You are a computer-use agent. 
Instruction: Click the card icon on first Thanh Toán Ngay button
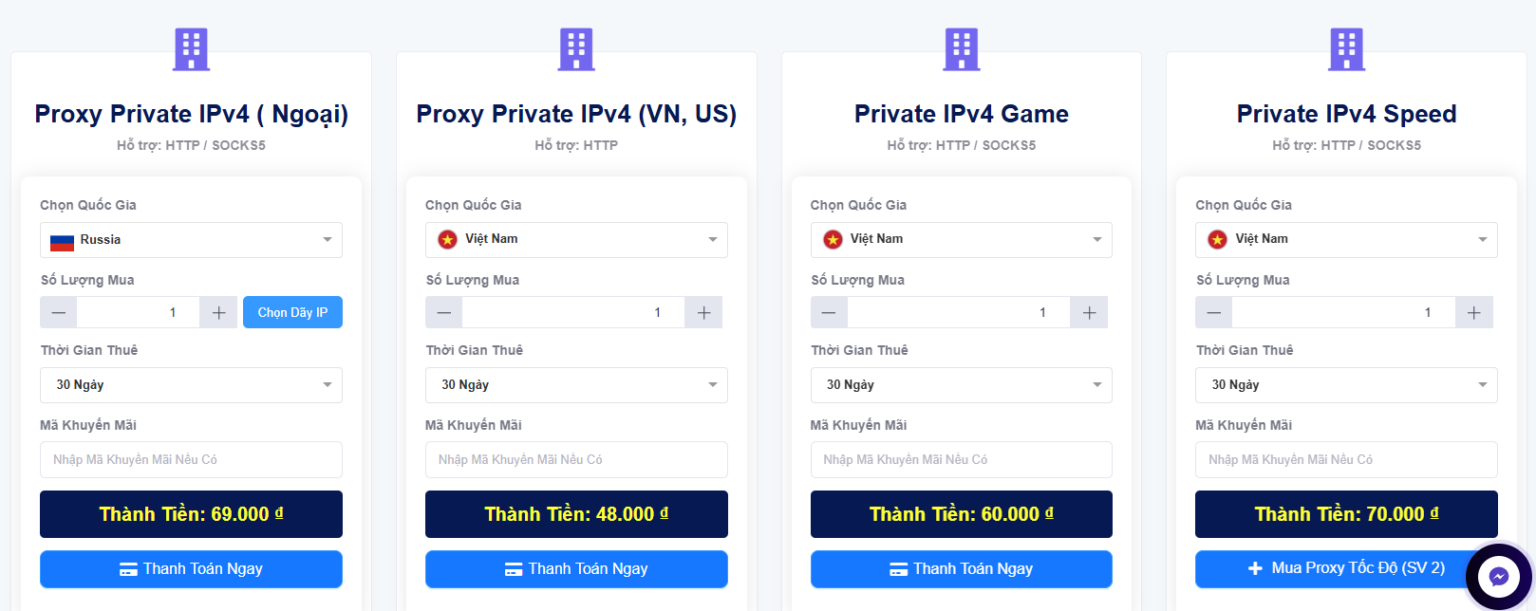point(127,568)
